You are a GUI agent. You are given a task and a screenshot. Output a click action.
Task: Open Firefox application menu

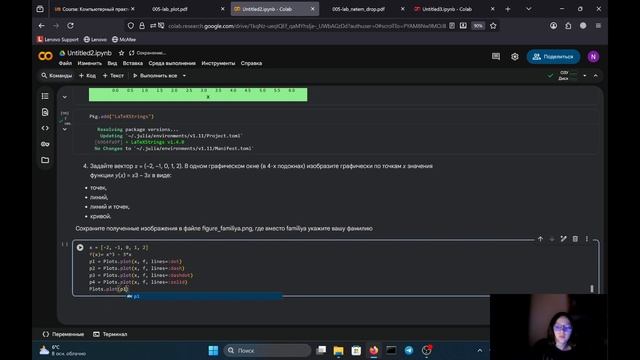[x=598, y=26]
